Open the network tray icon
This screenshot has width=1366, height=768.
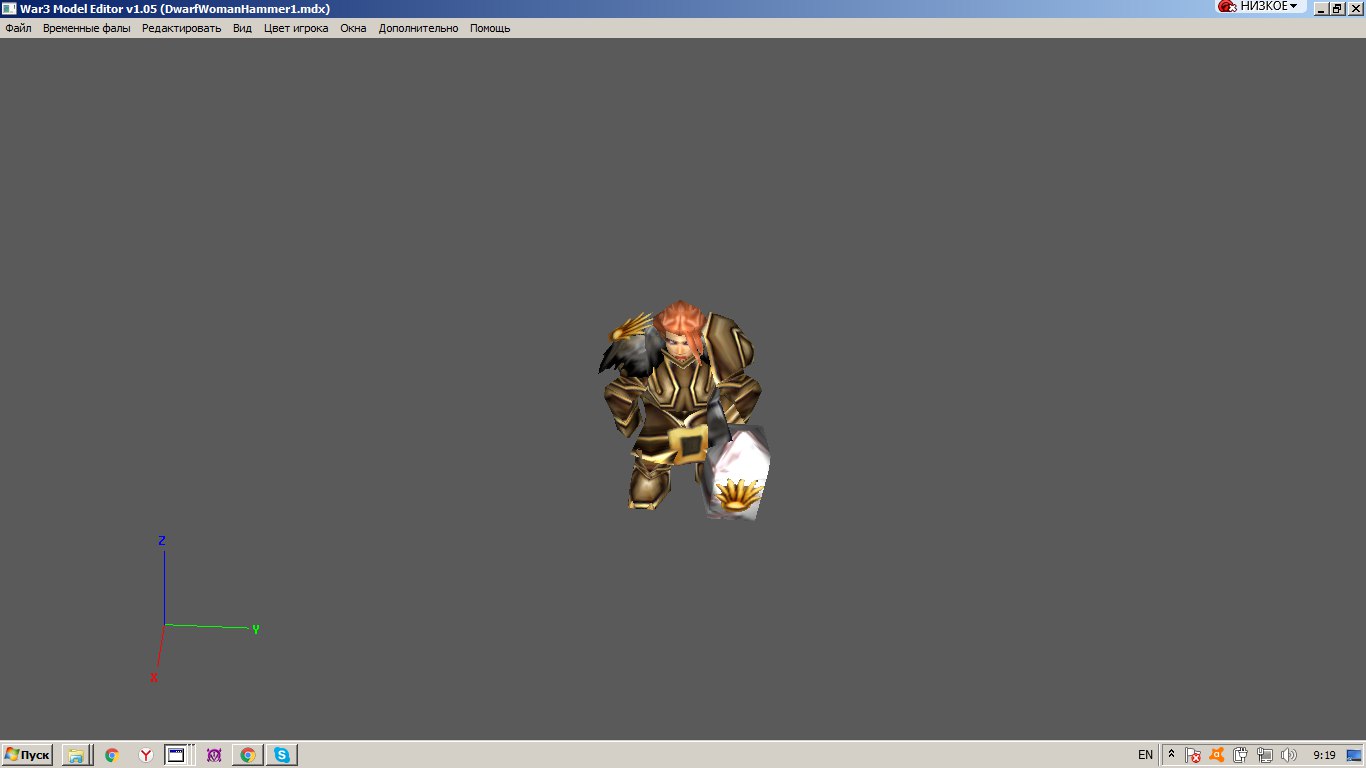pos(1265,755)
